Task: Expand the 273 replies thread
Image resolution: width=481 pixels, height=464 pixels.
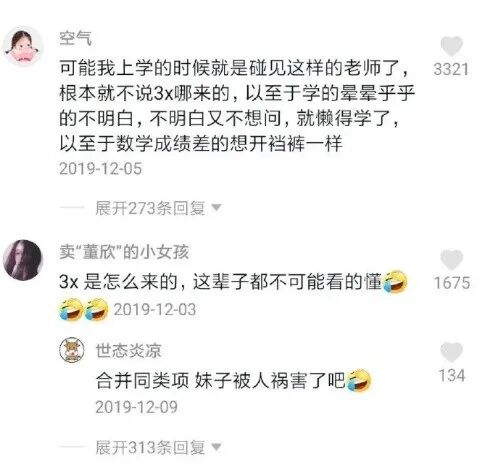Action: (x=150, y=208)
